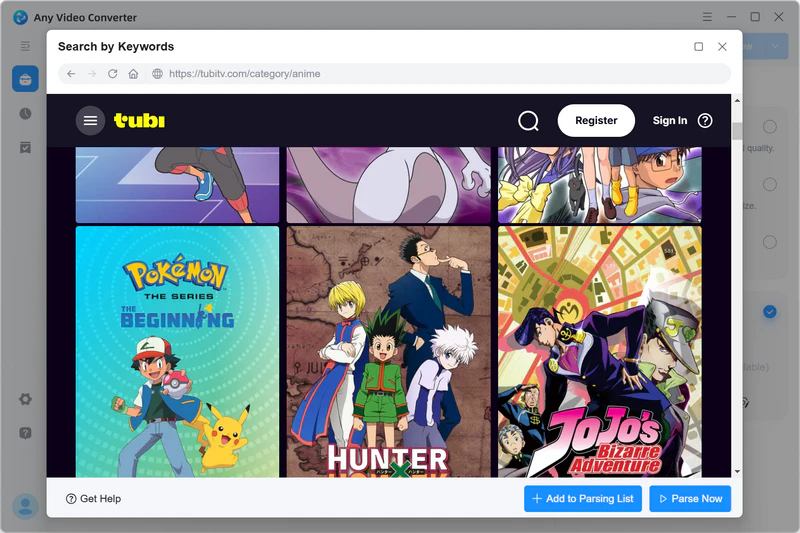Go forward in the embedded browser
This screenshot has width=800, height=533.
pyautogui.click(x=92, y=74)
